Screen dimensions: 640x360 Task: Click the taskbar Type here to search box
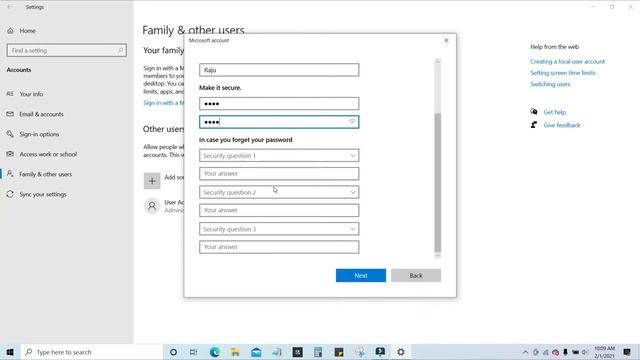pyautogui.click(x=91, y=352)
